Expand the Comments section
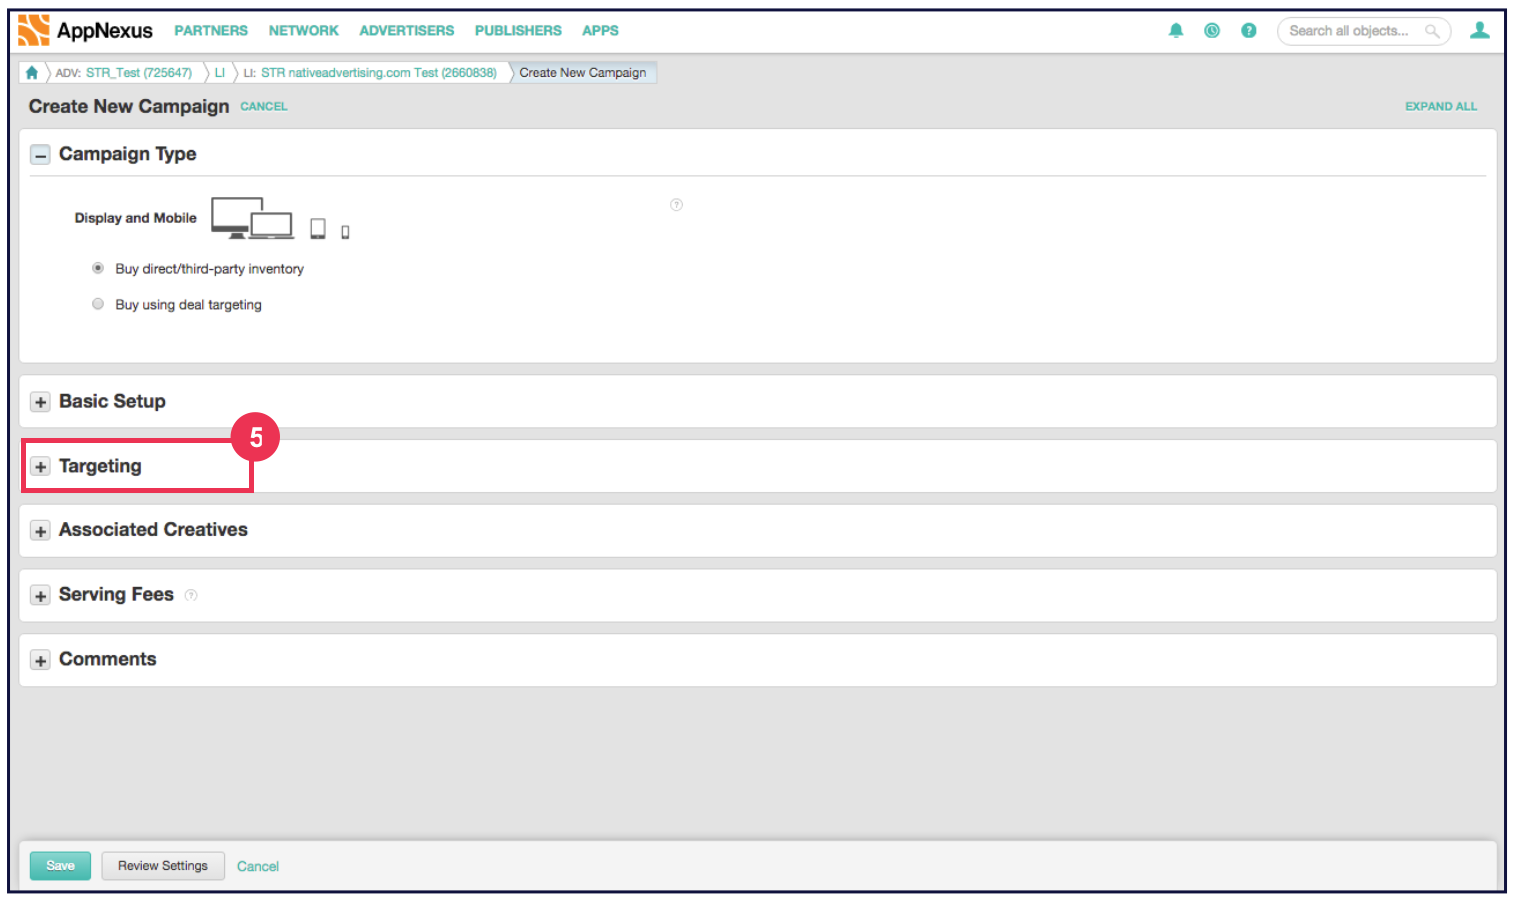Image resolution: width=1518 pixels, height=900 pixels. pyautogui.click(x=40, y=661)
